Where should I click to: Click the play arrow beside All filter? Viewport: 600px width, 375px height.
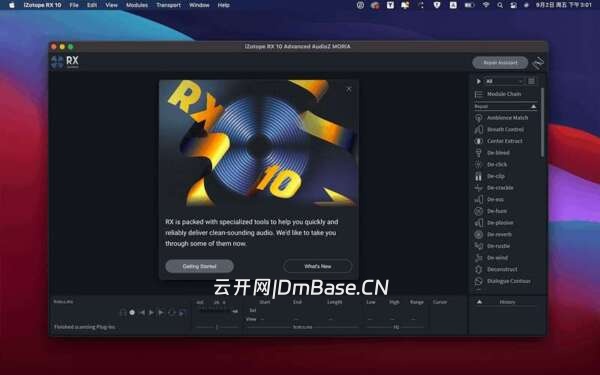tap(478, 81)
